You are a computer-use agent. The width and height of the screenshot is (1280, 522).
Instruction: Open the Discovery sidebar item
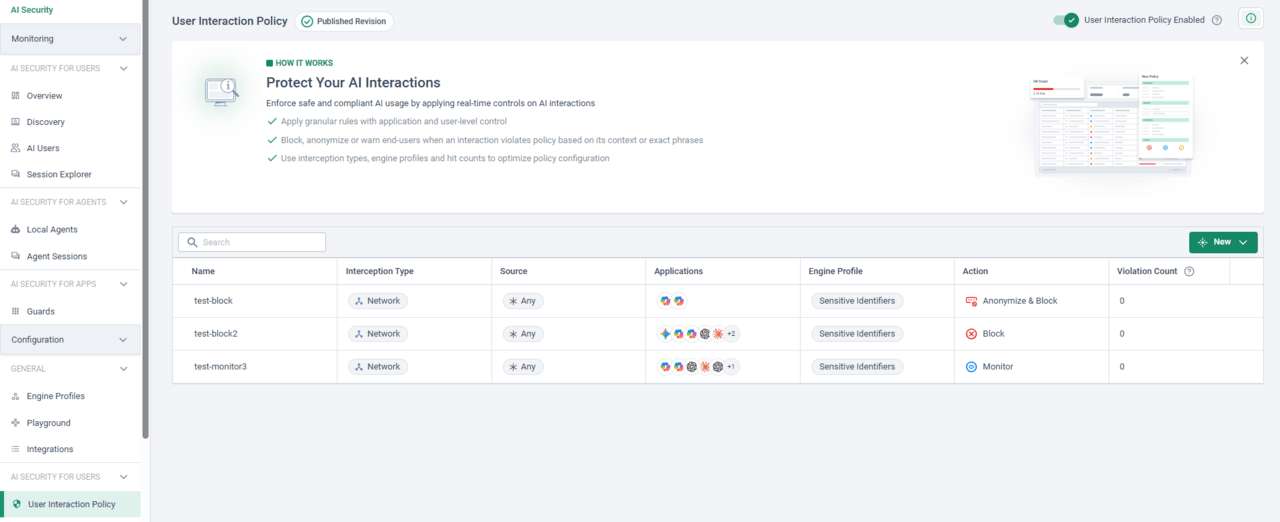pos(45,122)
